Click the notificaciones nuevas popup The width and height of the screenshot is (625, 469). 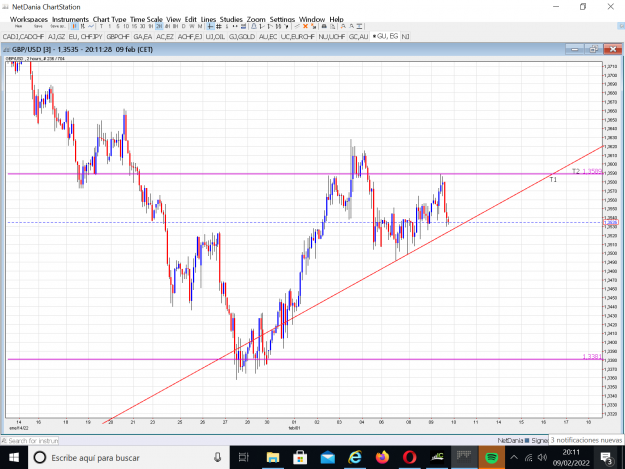point(586,440)
